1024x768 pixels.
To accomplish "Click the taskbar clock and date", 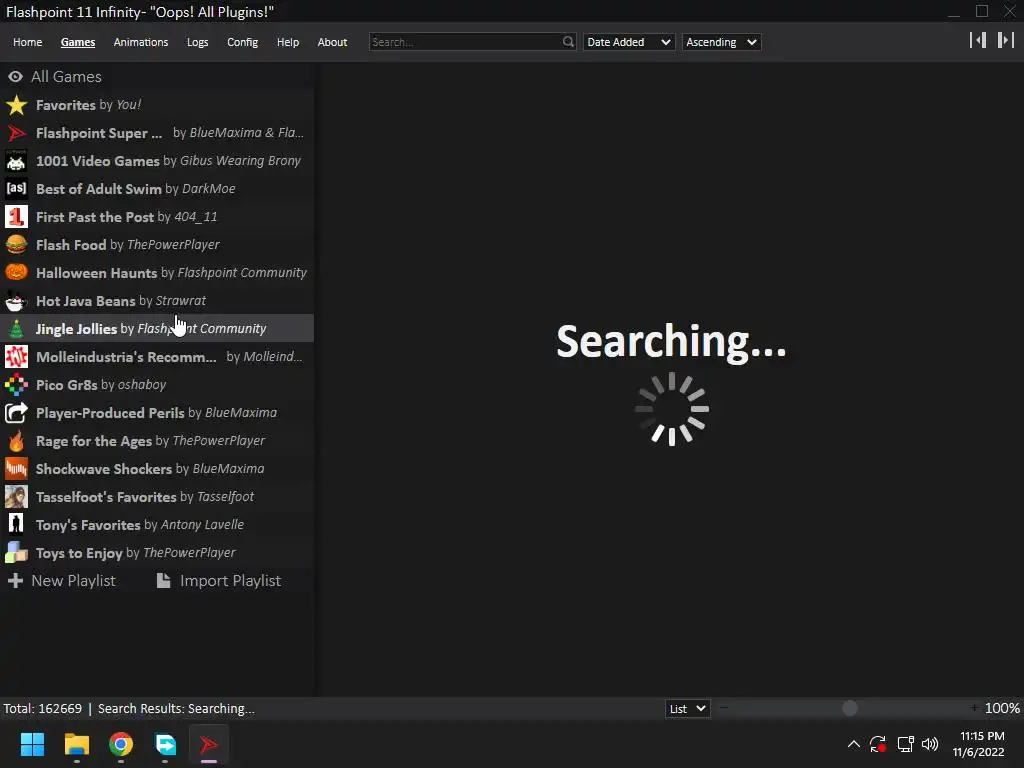I will [979, 744].
